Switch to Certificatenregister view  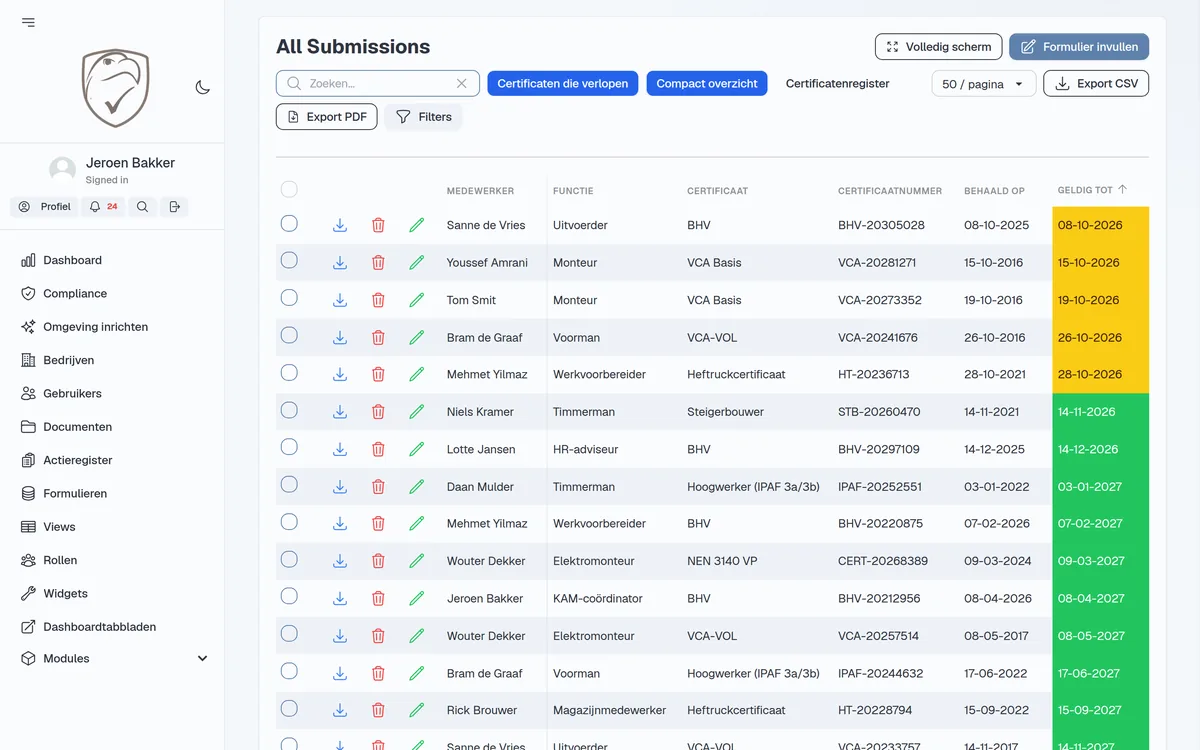[837, 84]
